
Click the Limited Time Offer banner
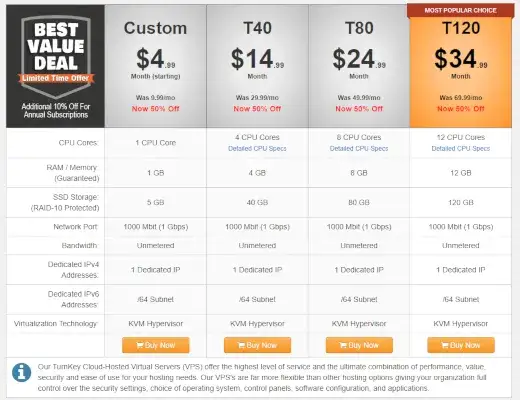[56, 78]
